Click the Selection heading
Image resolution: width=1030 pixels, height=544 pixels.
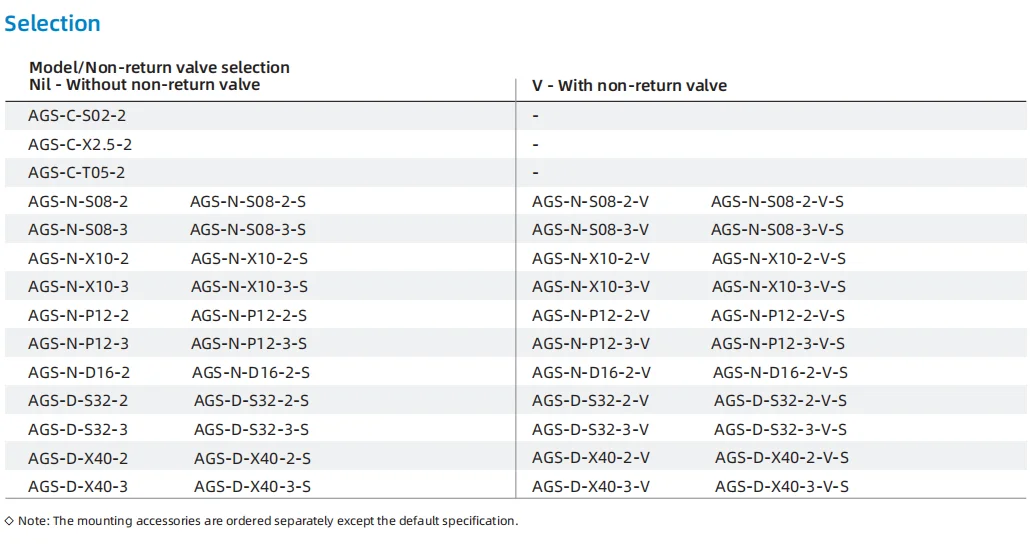pyautogui.click(x=52, y=23)
